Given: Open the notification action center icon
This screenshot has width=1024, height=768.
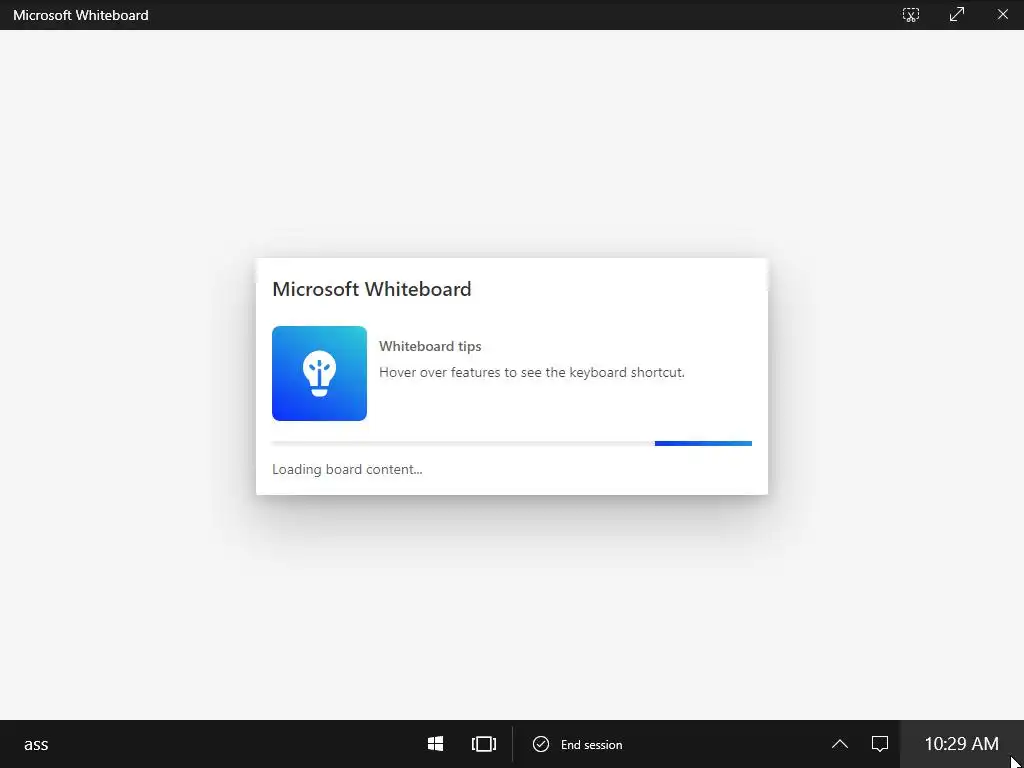Looking at the screenshot, I should pos(880,744).
